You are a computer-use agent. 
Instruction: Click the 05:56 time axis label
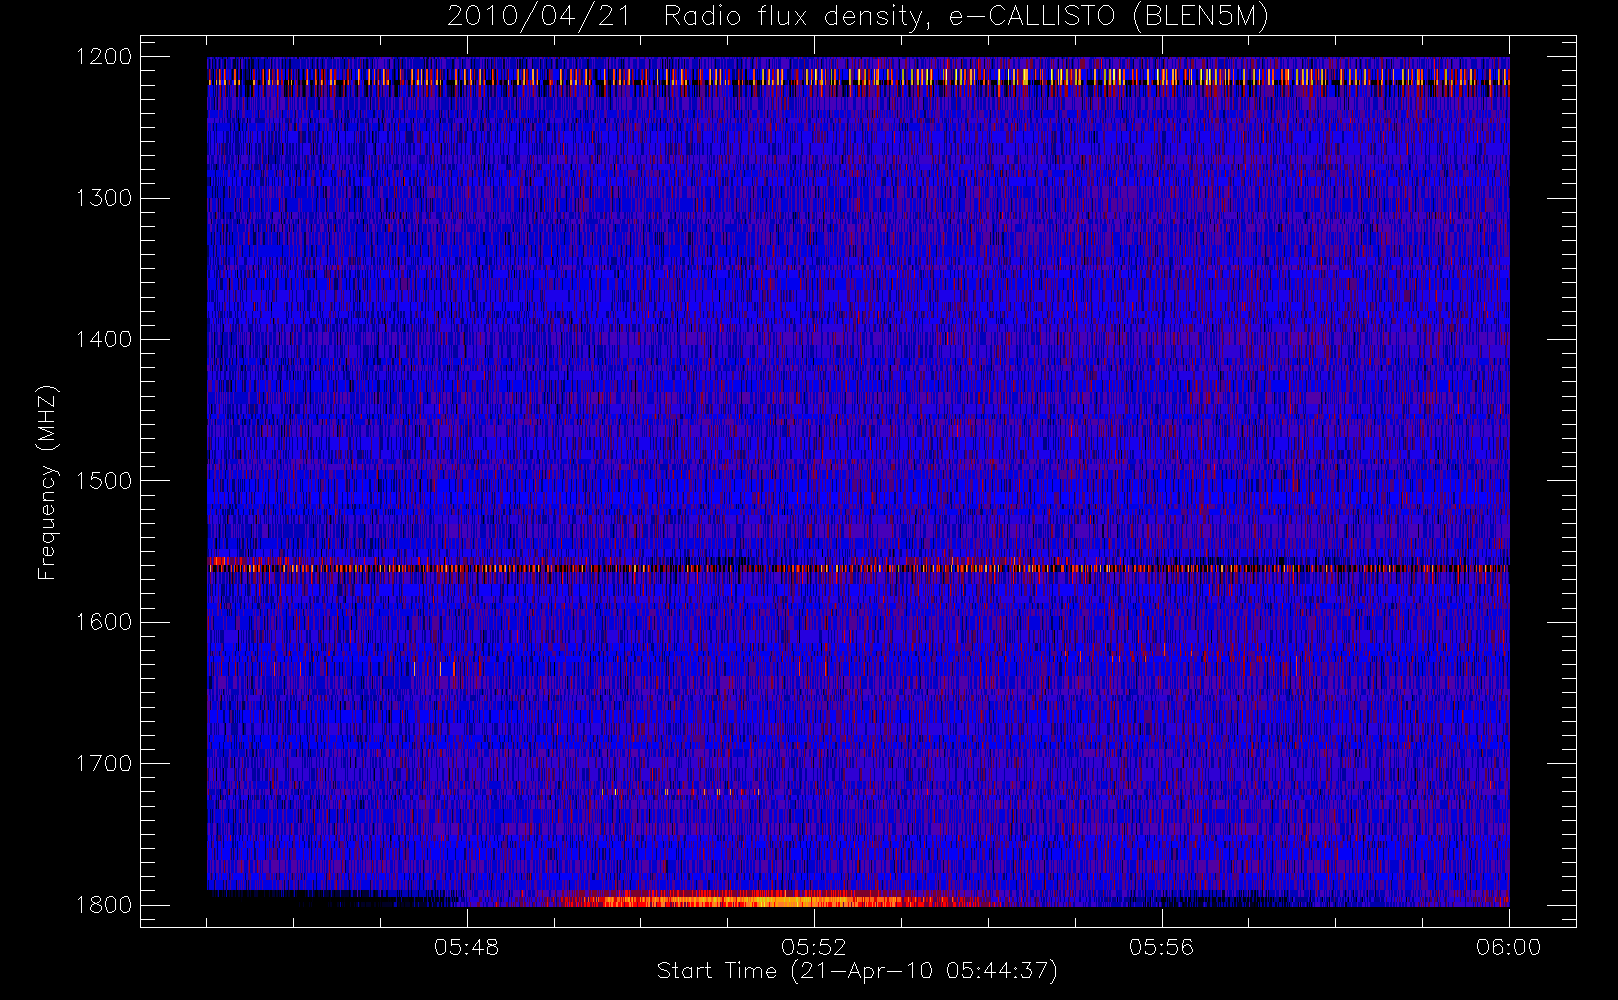pyautogui.click(x=1161, y=947)
